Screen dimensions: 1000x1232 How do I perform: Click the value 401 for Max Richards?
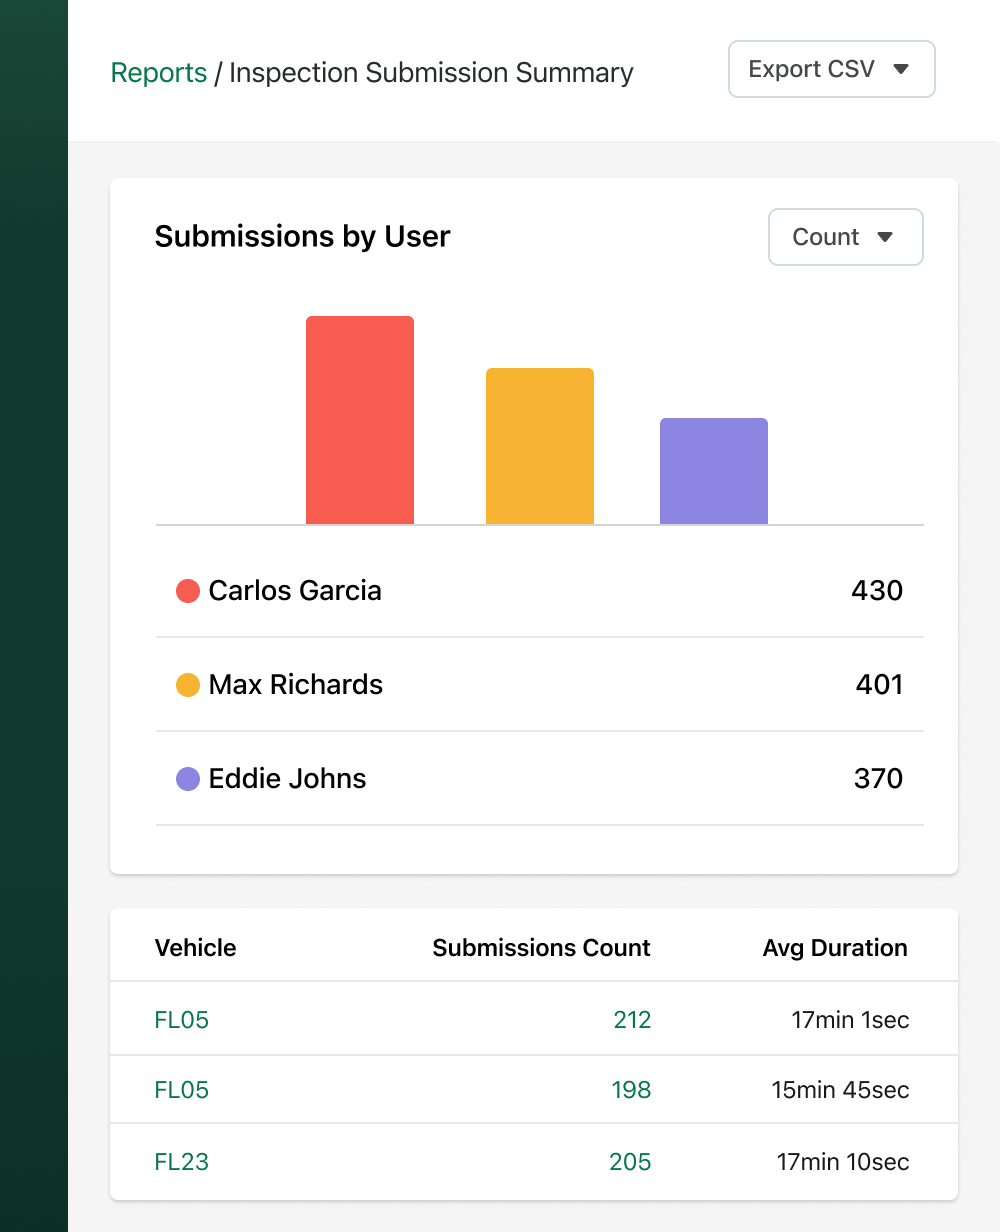(x=879, y=684)
